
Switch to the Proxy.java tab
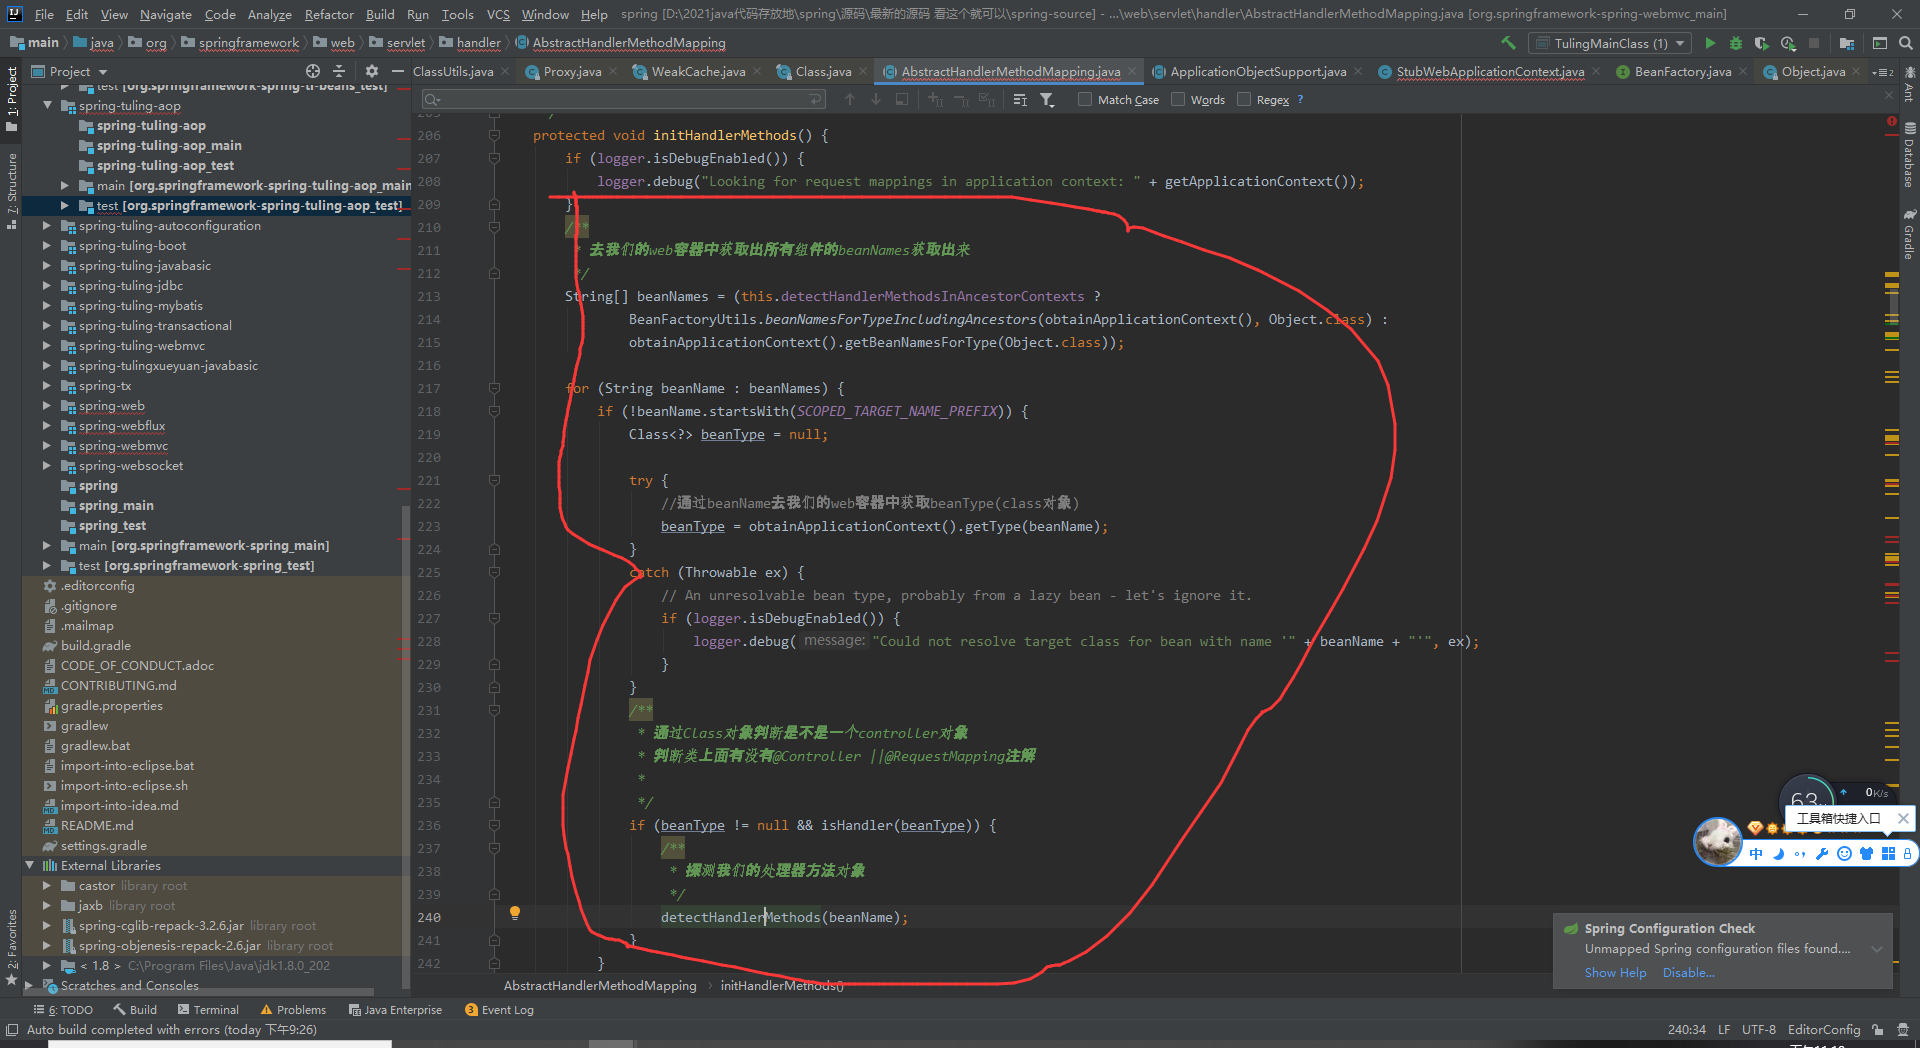[x=572, y=71]
